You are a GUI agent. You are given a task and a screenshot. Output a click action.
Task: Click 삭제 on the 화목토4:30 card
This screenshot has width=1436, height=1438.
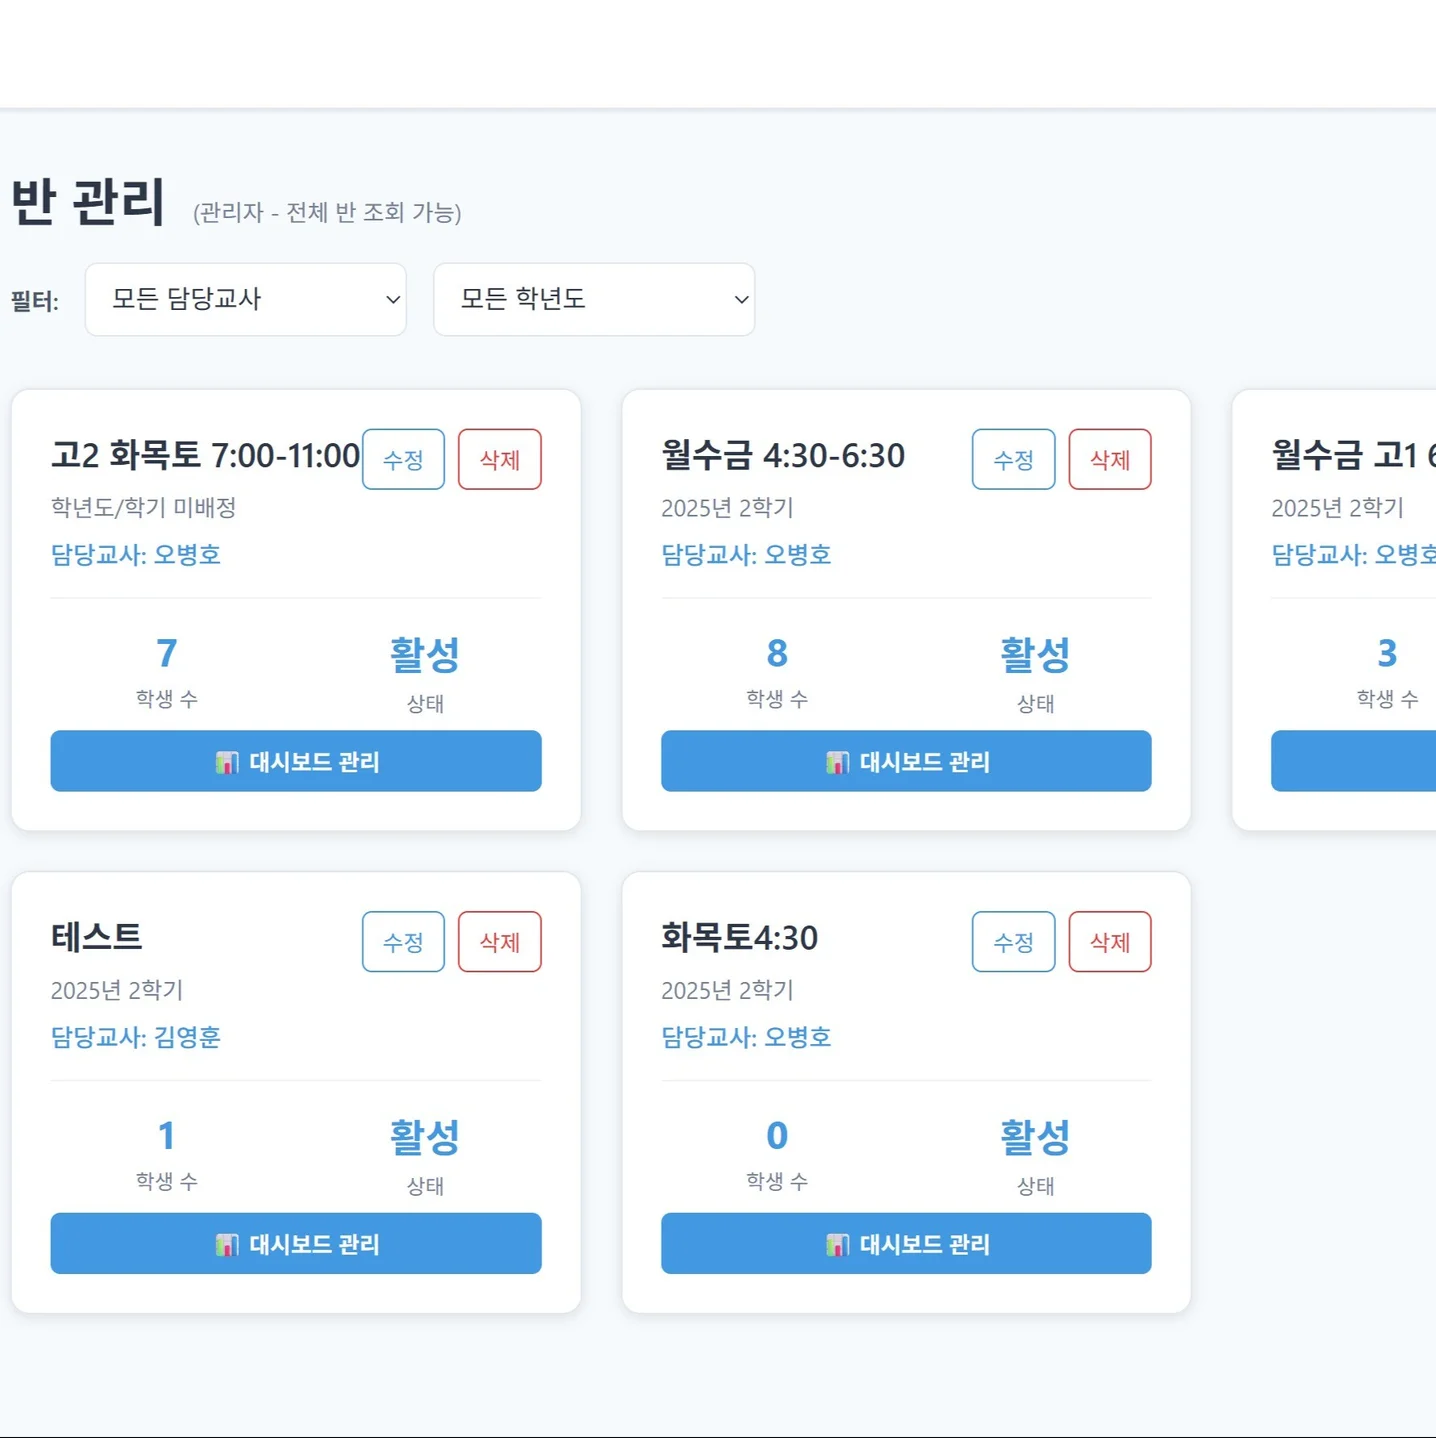[x=1110, y=942]
